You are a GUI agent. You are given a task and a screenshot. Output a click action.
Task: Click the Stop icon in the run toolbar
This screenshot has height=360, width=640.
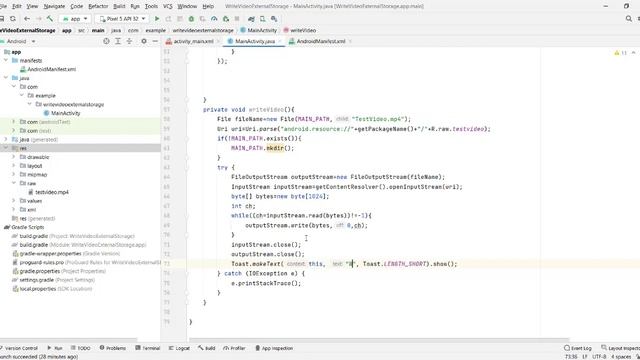[237, 19]
